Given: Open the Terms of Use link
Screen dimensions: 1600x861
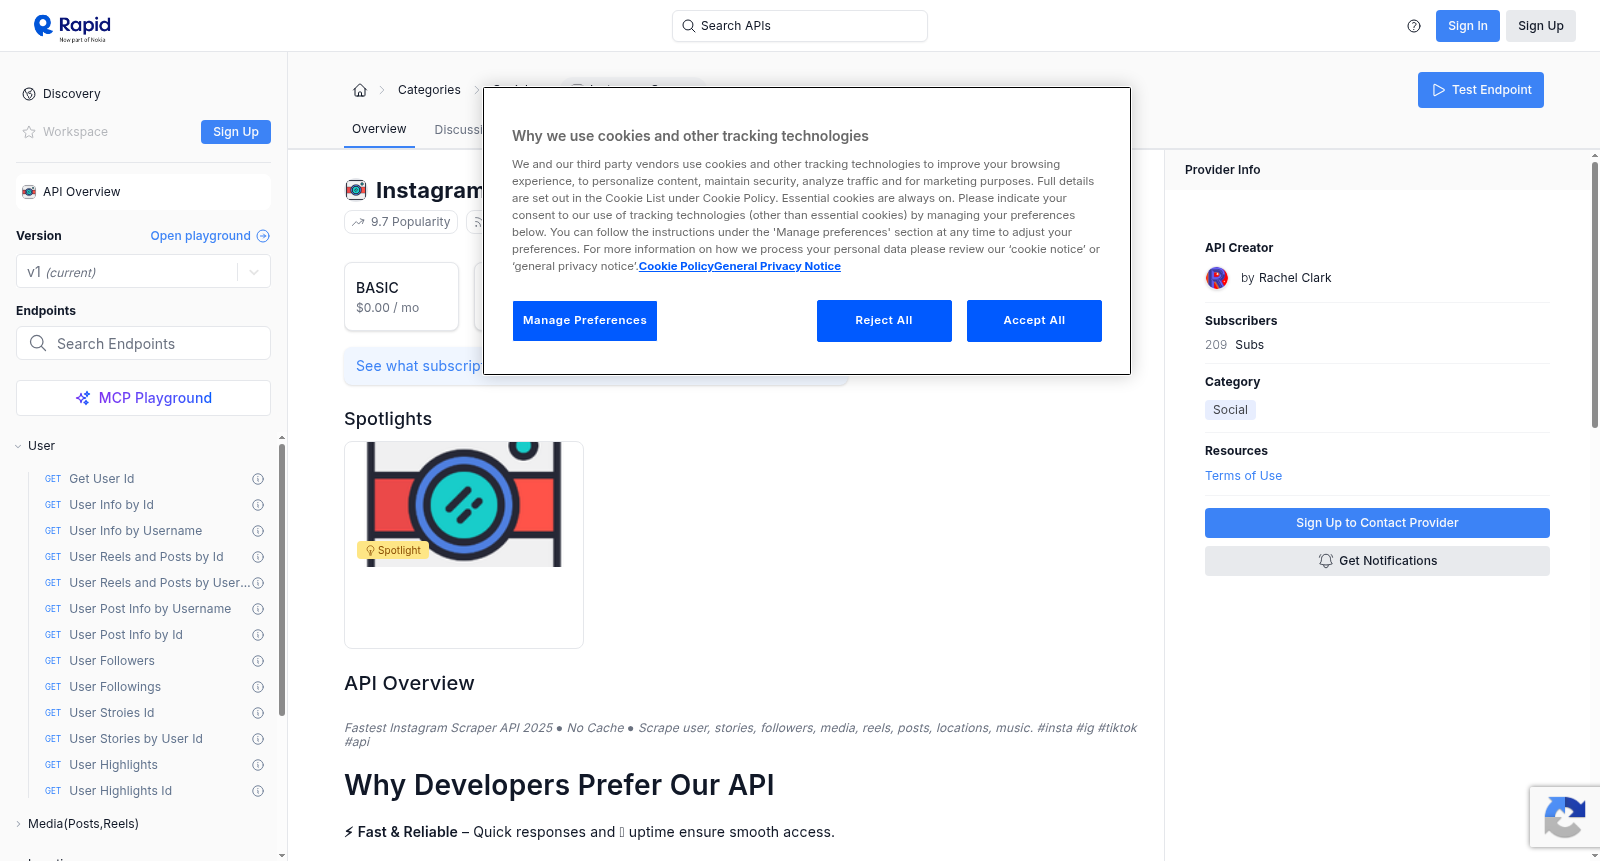Looking at the screenshot, I should [1243, 476].
